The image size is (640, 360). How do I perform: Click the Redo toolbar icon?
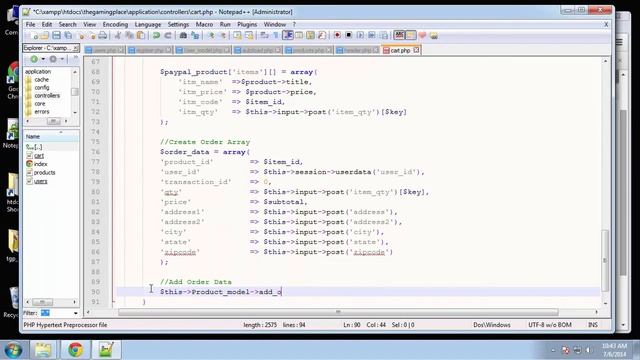(168, 36)
